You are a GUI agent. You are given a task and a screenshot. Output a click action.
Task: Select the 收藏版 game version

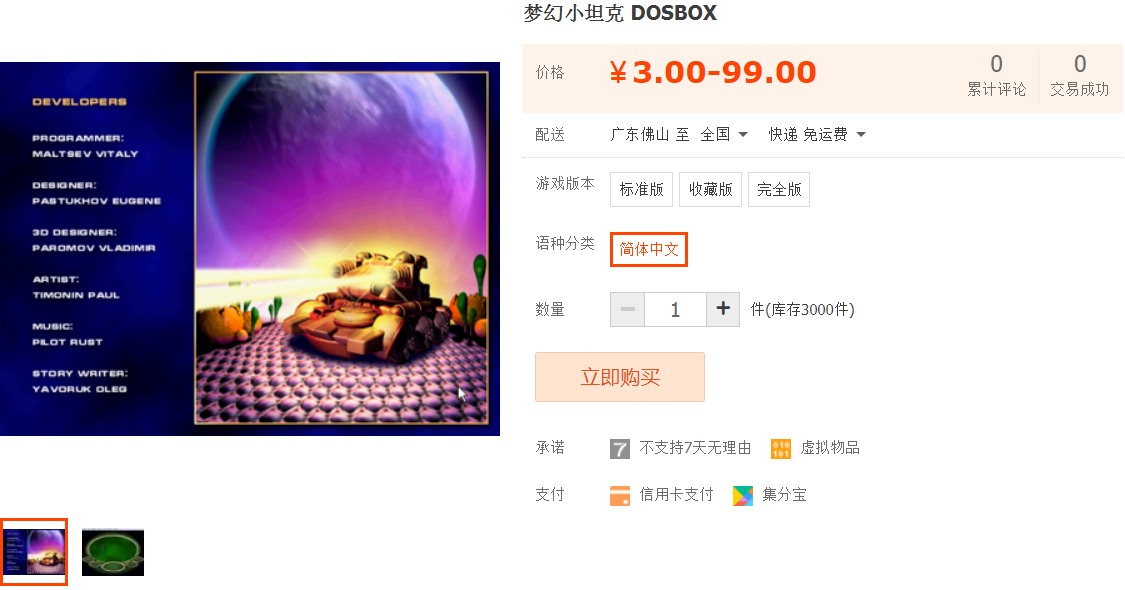coord(710,189)
